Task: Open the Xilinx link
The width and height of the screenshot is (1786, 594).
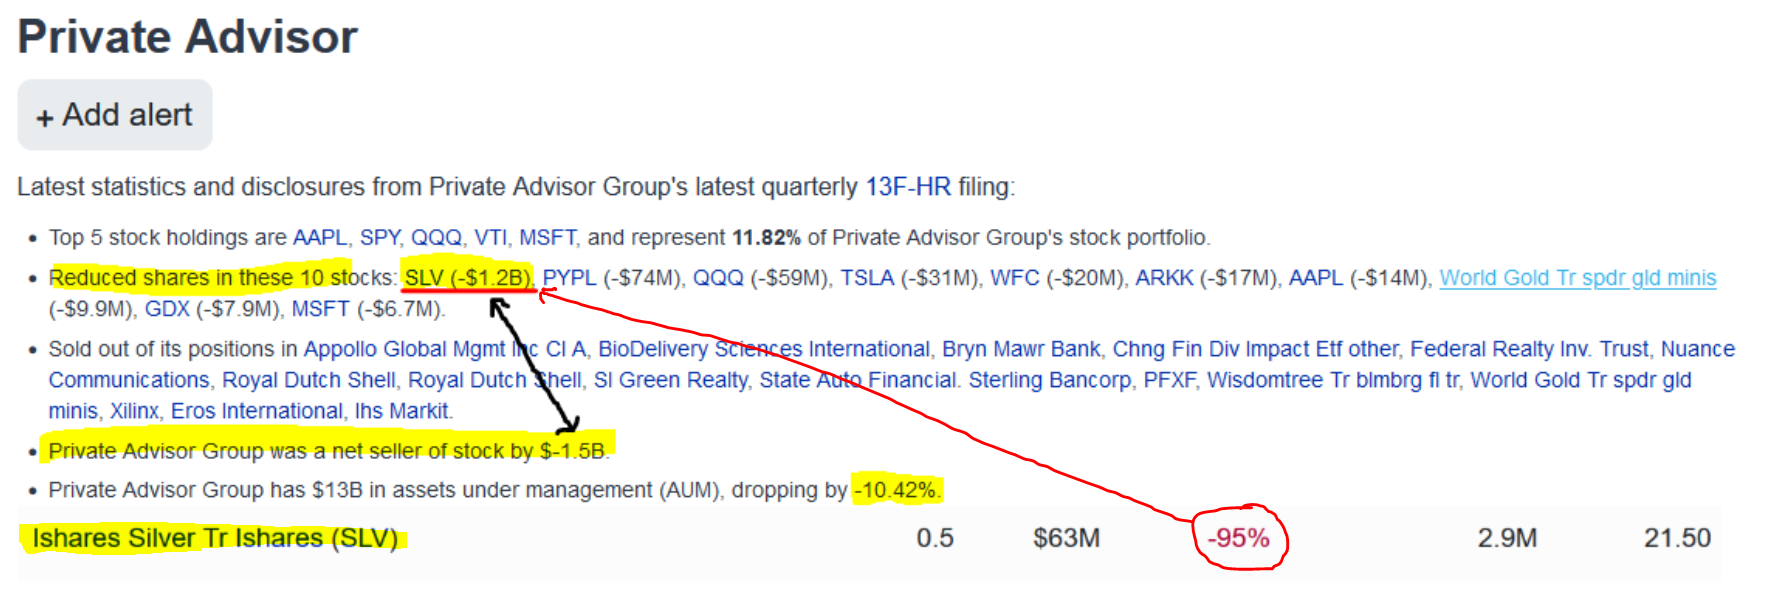Action: [x=134, y=411]
